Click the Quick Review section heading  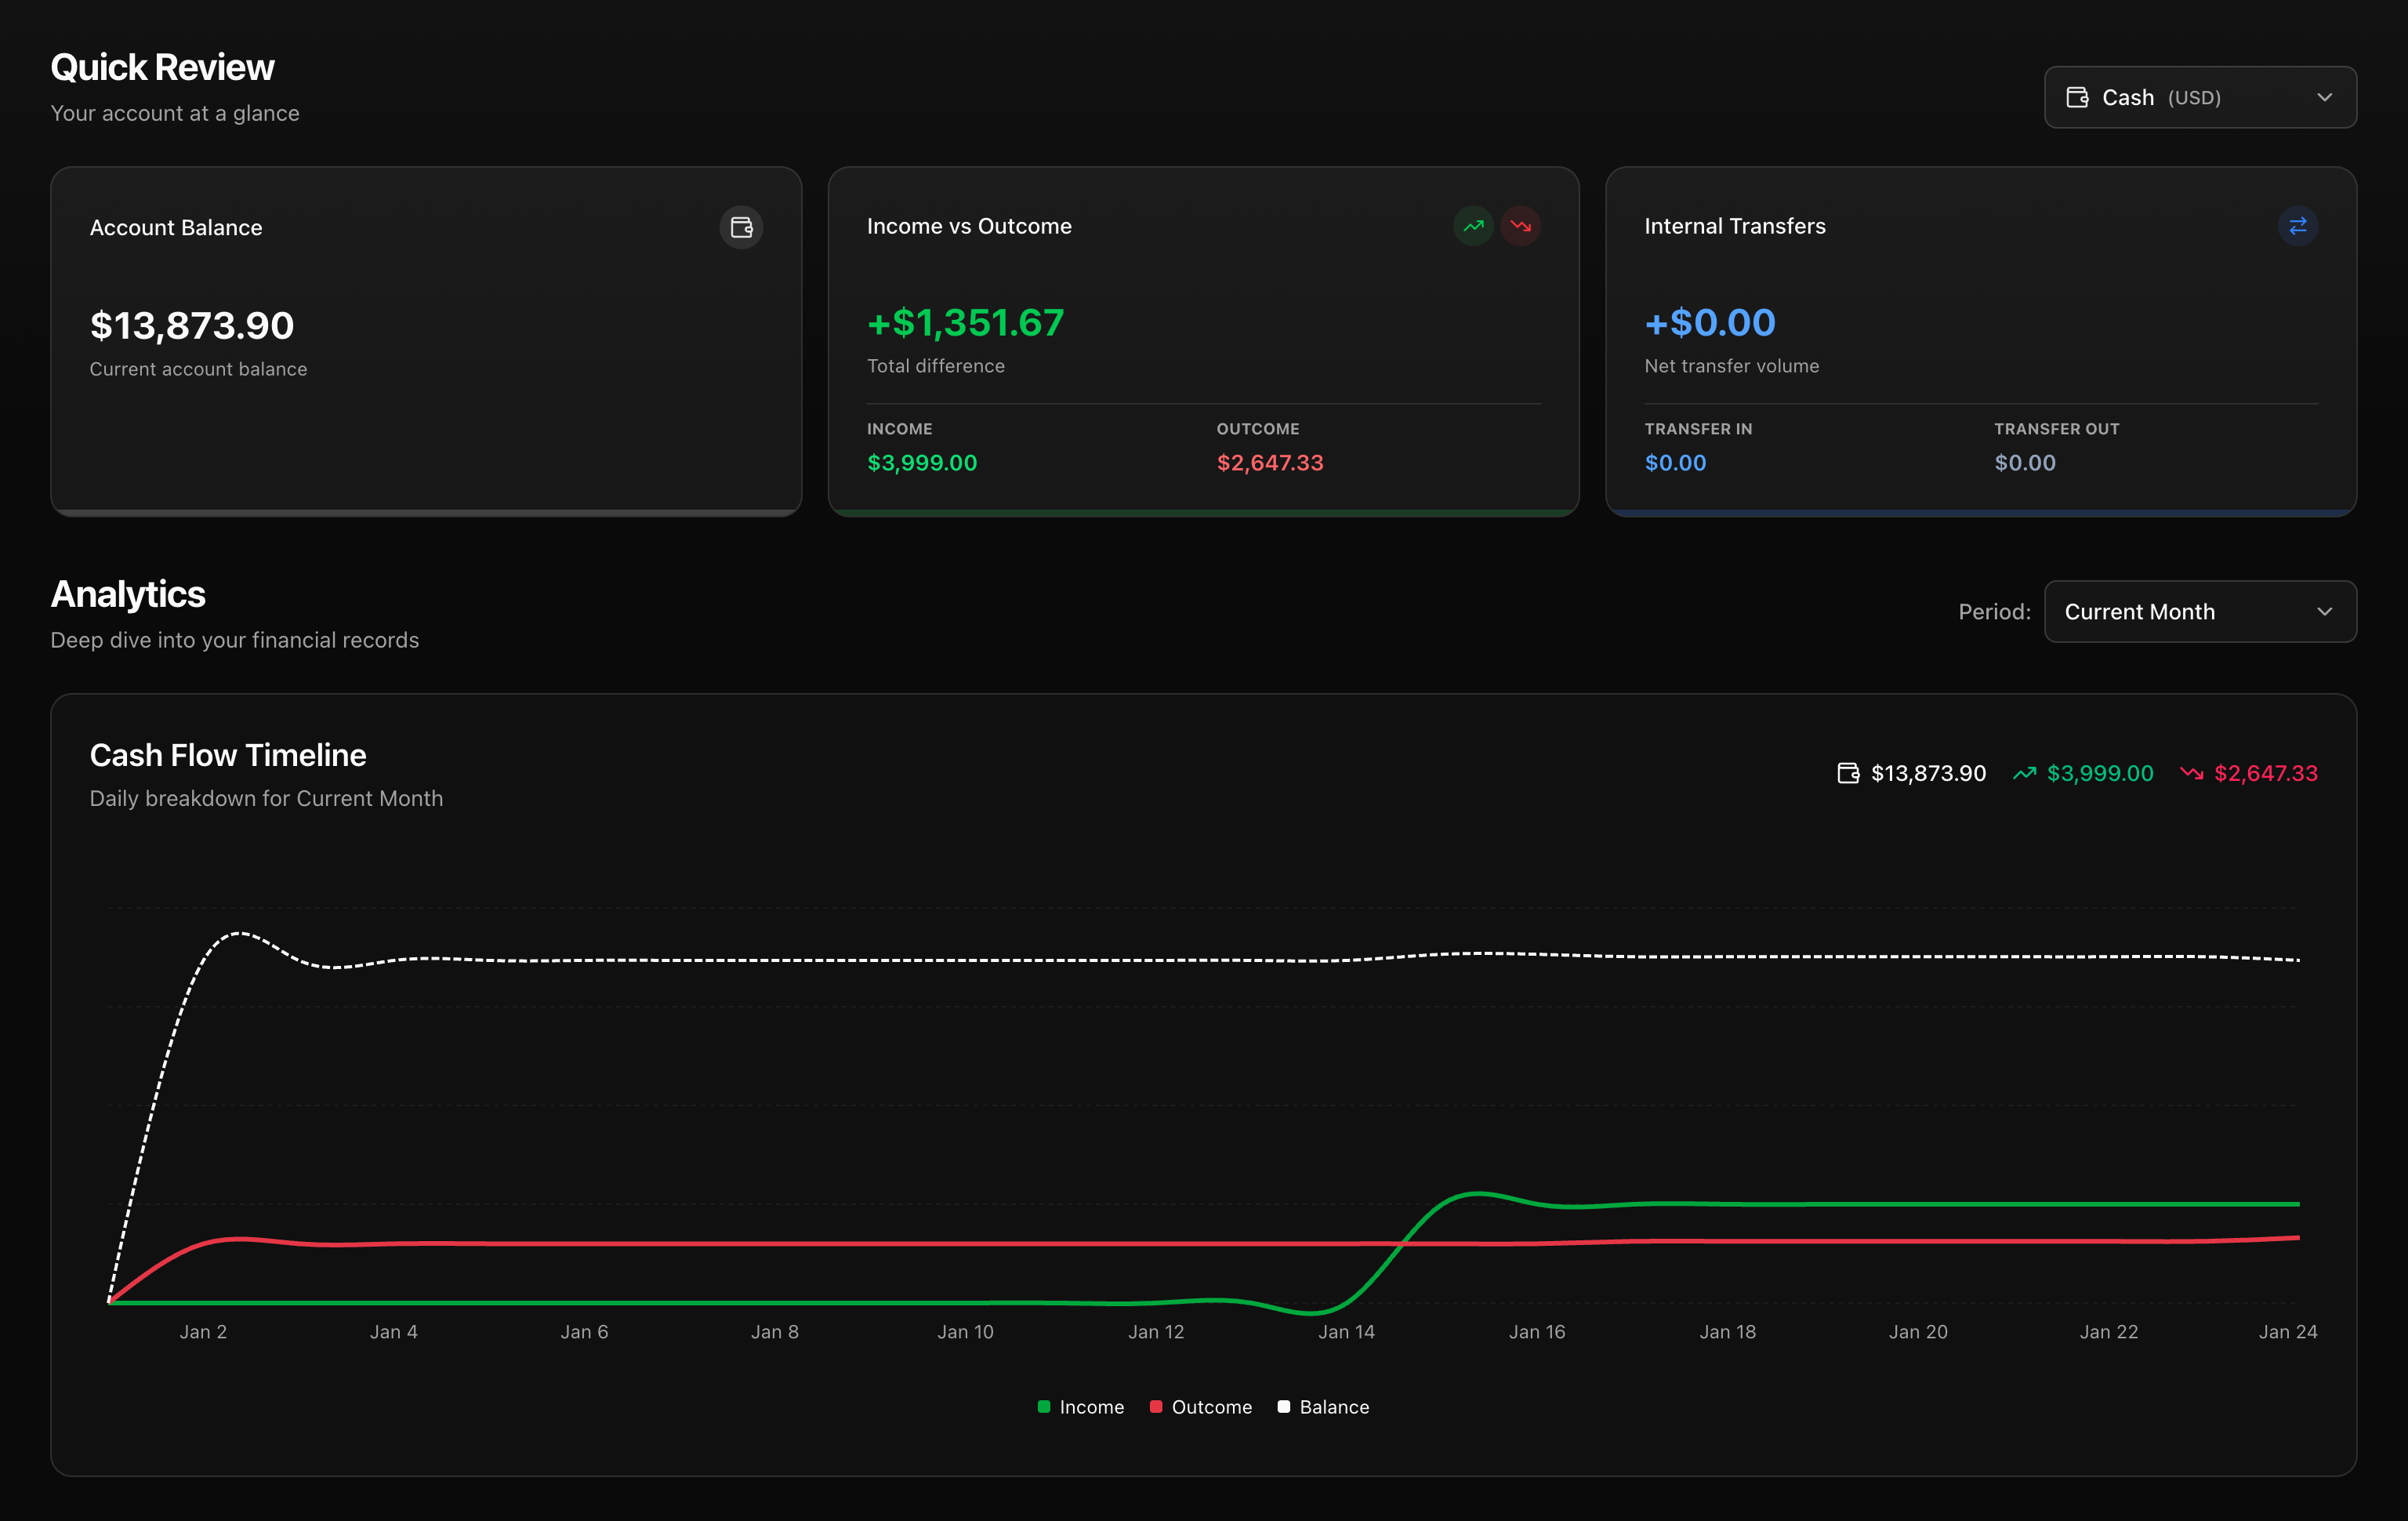click(162, 66)
